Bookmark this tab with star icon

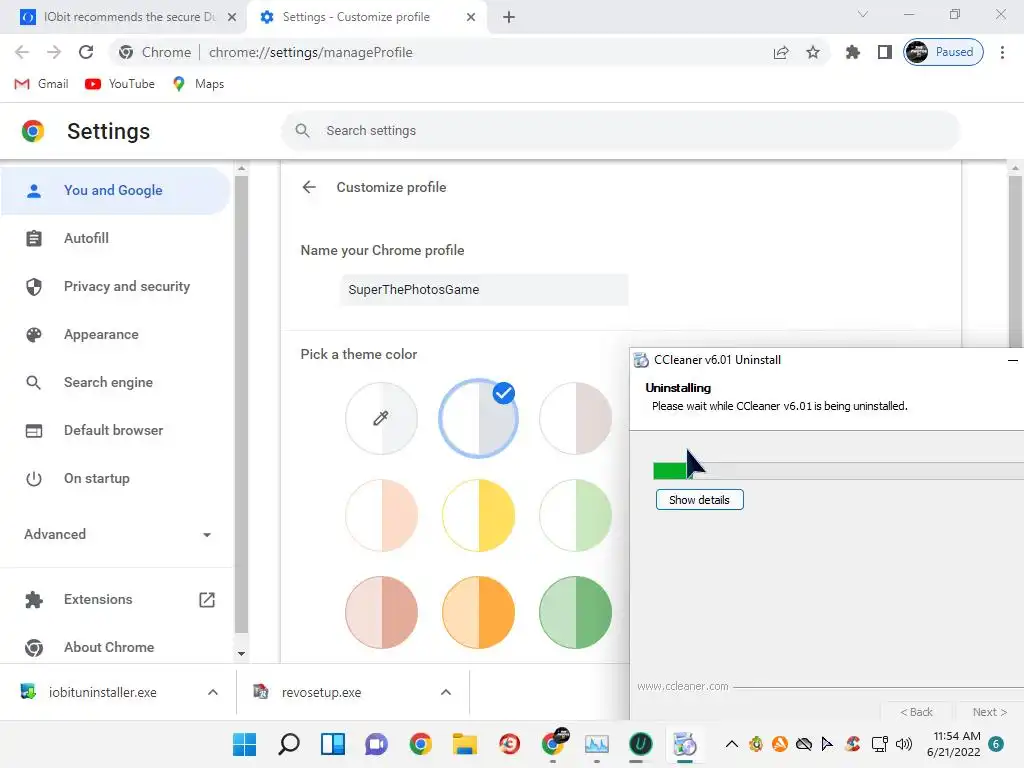click(x=812, y=52)
